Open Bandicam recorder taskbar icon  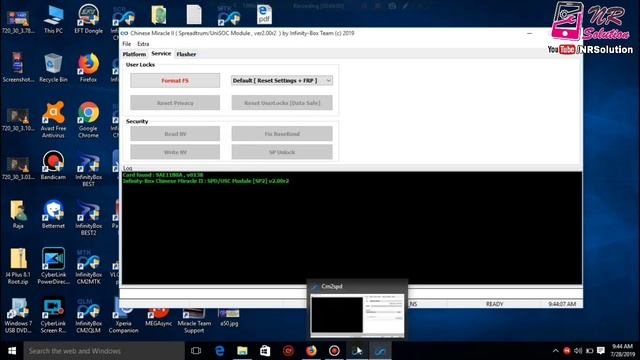[x=334, y=351]
